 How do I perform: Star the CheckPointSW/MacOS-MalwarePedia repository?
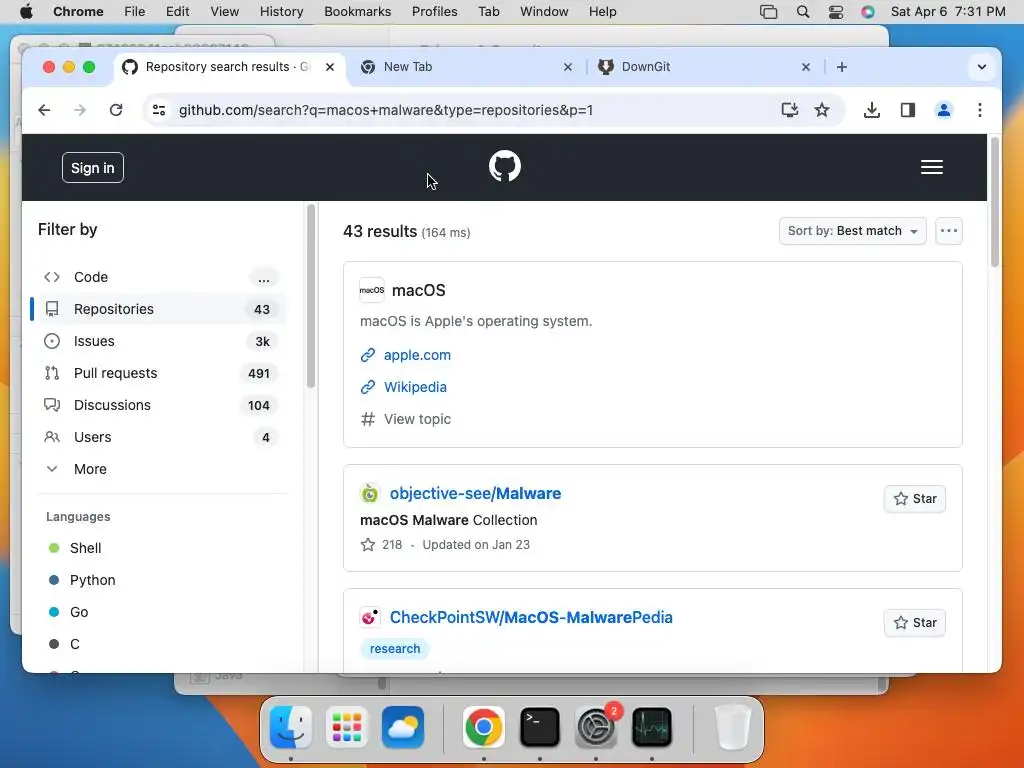(x=914, y=623)
